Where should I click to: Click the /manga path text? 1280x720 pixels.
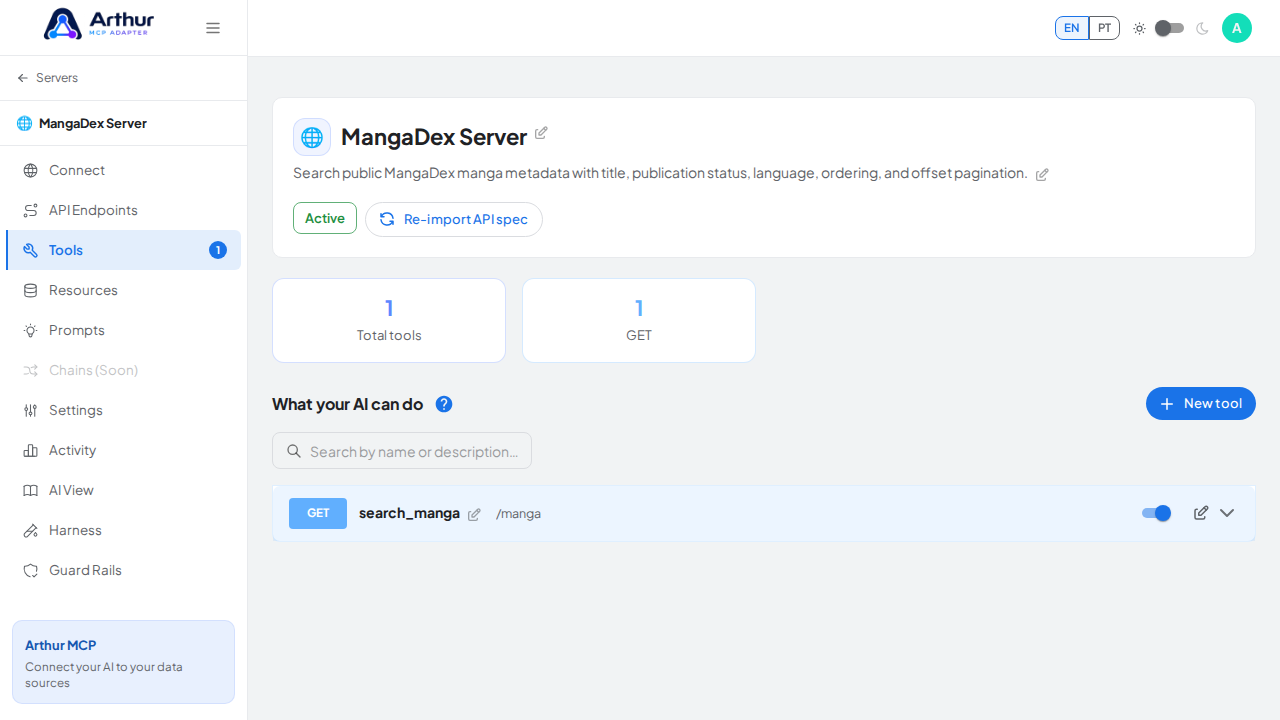[518, 514]
